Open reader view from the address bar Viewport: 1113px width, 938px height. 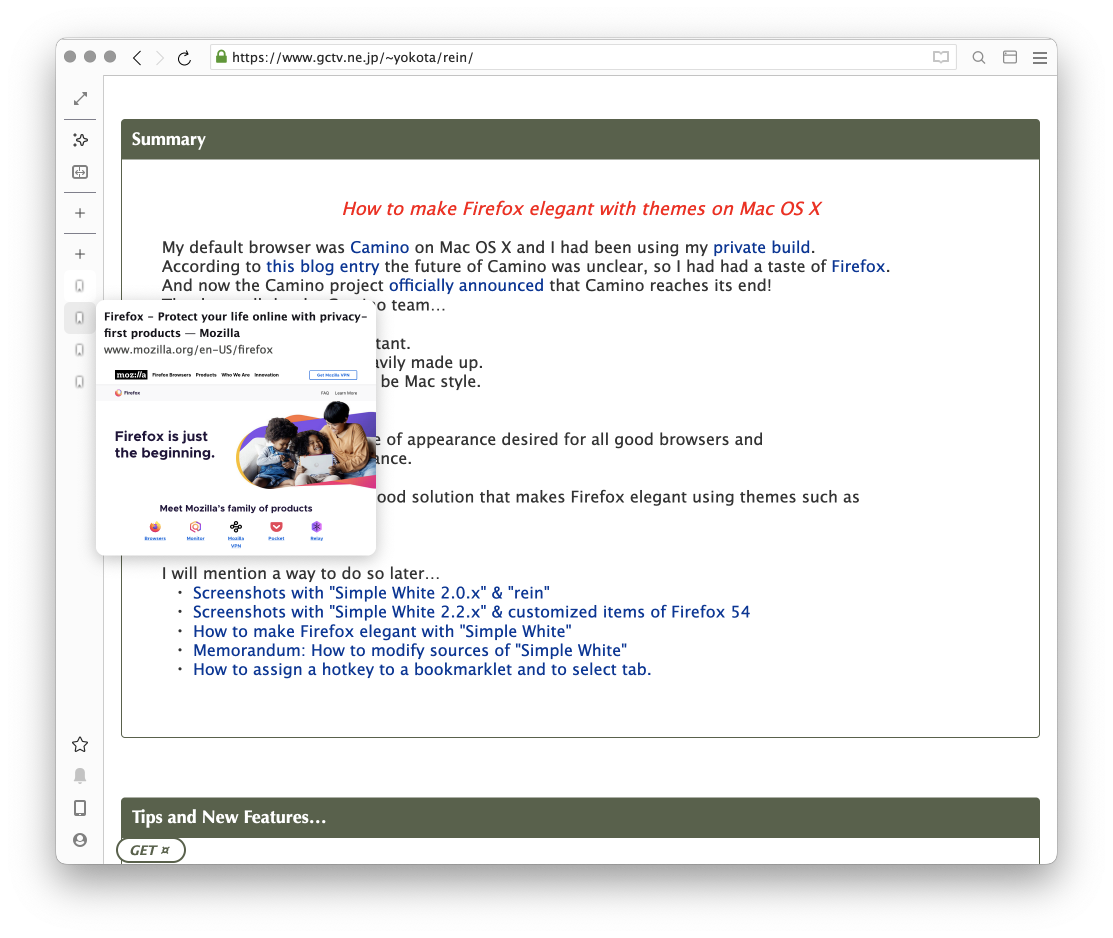tap(940, 58)
